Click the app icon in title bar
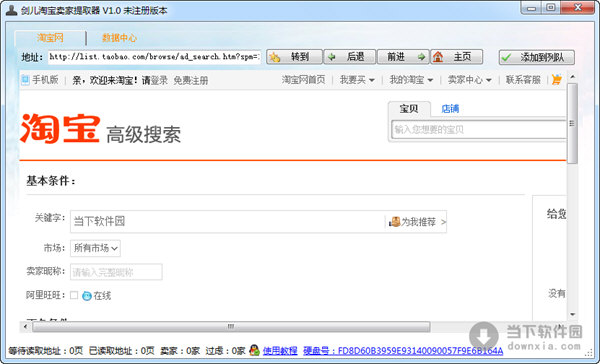 pyautogui.click(x=11, y=10)
